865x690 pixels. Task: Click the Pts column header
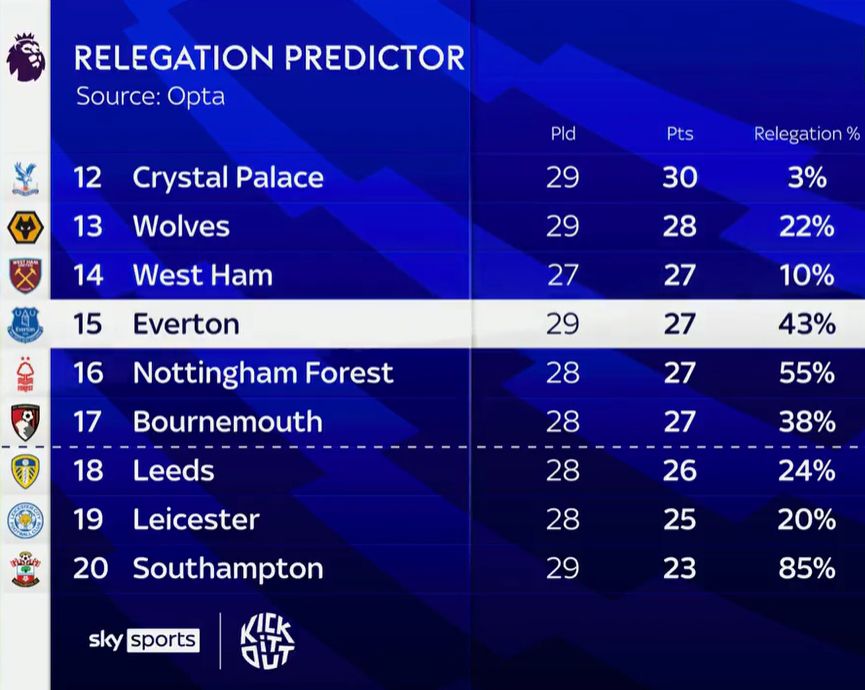tap(679, 134)
